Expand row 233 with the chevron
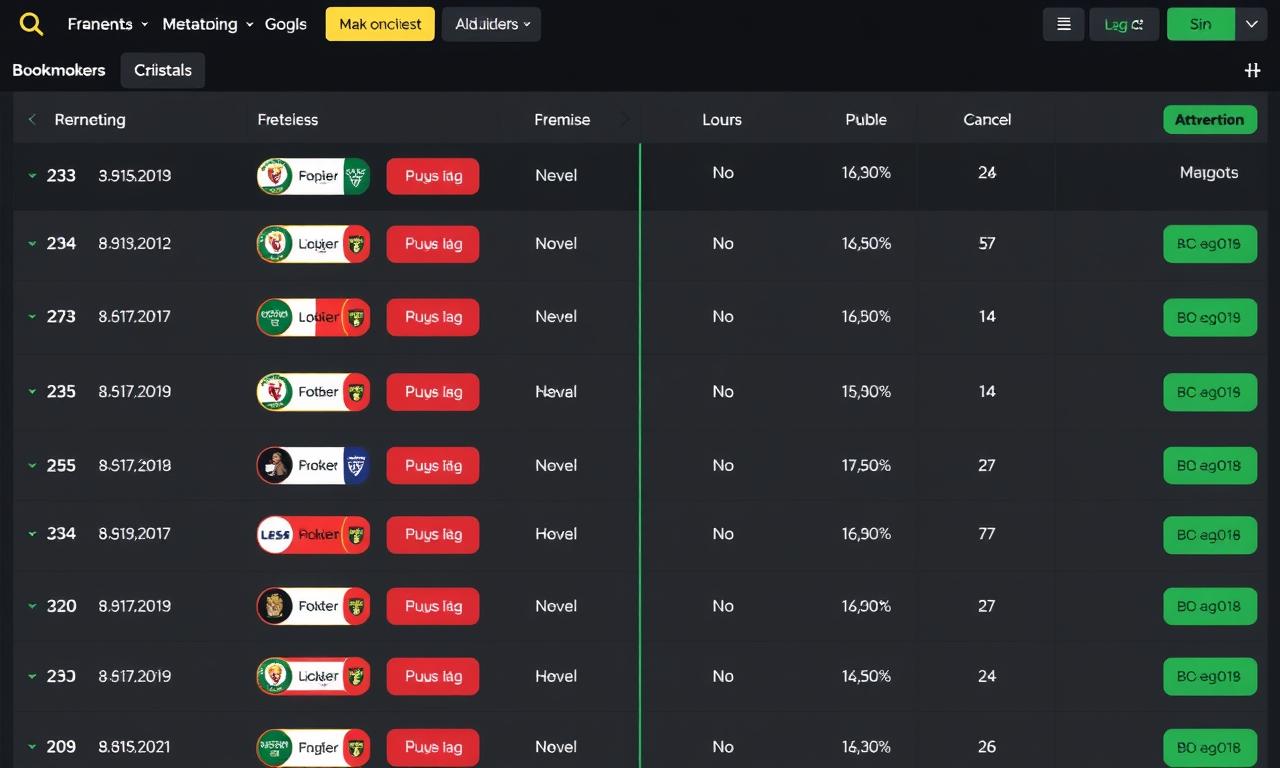 pyautogui.click(x=32, y=176)
